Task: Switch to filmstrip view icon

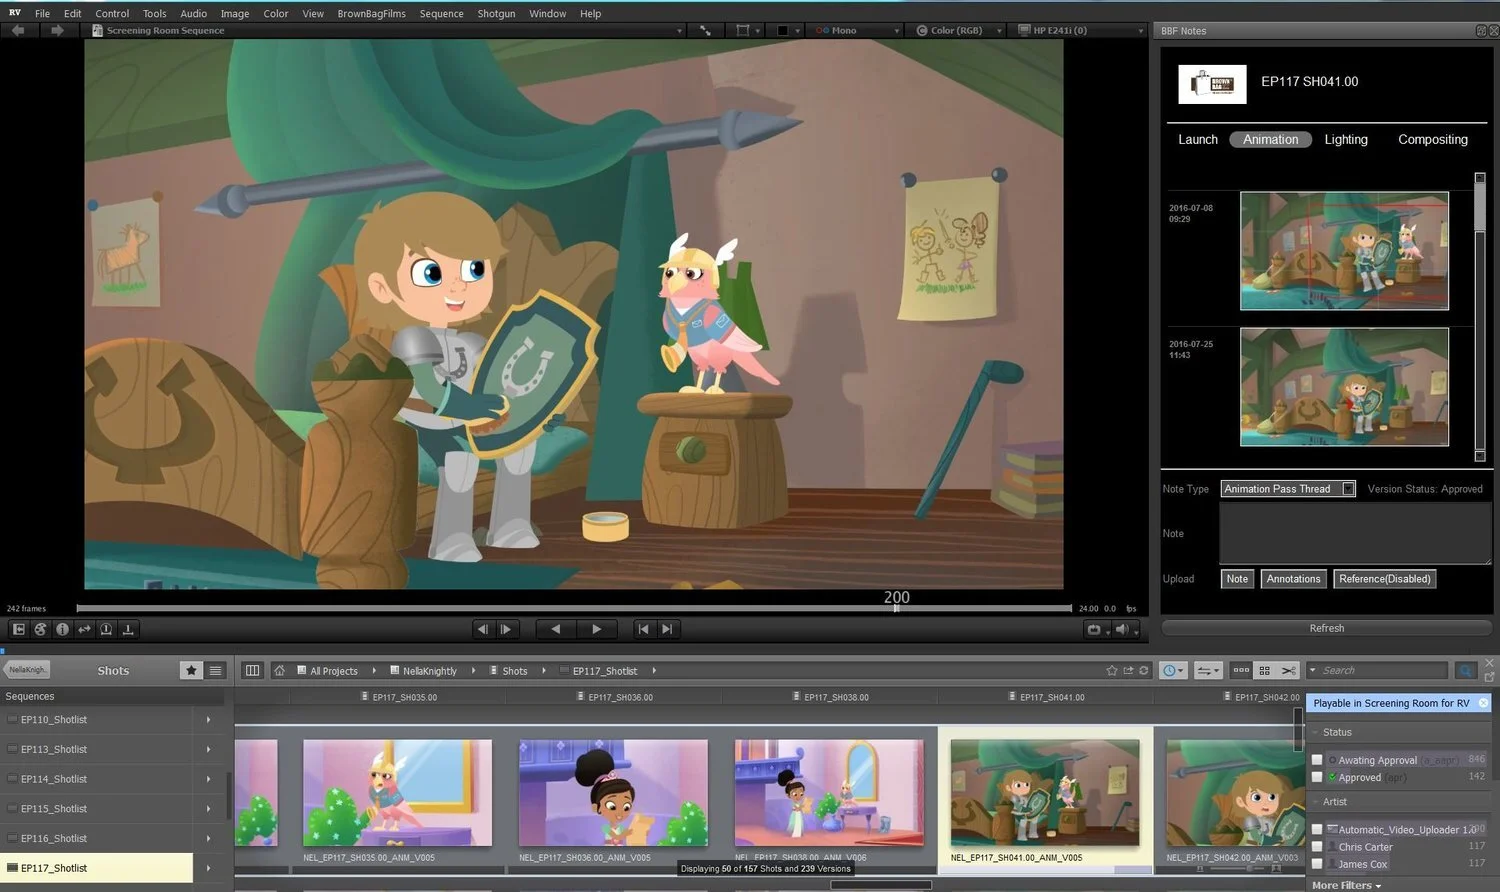Action: [x=1241, y=671]
